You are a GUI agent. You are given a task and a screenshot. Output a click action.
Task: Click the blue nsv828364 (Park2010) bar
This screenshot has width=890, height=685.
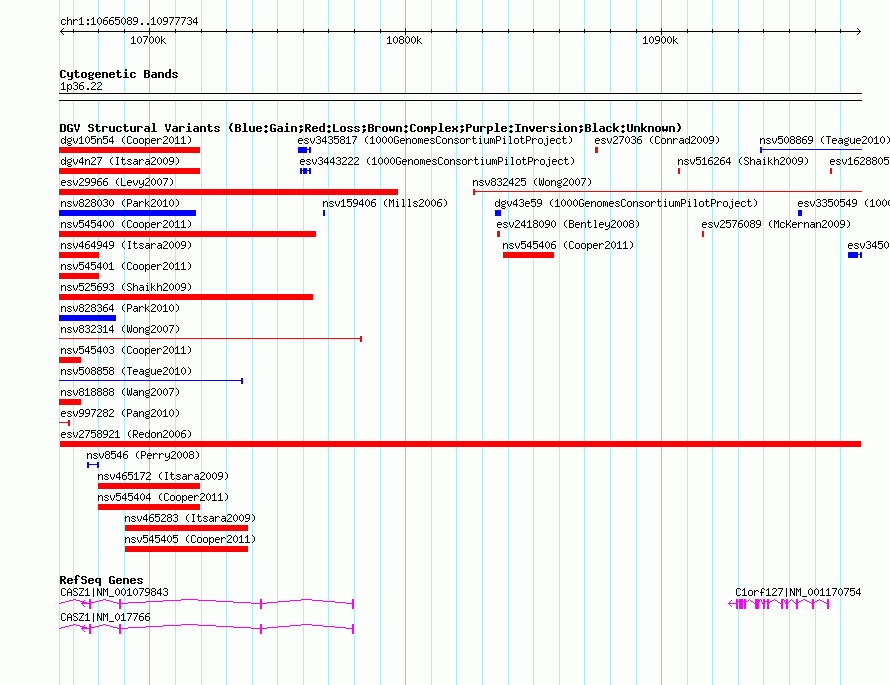click(87, 318)
